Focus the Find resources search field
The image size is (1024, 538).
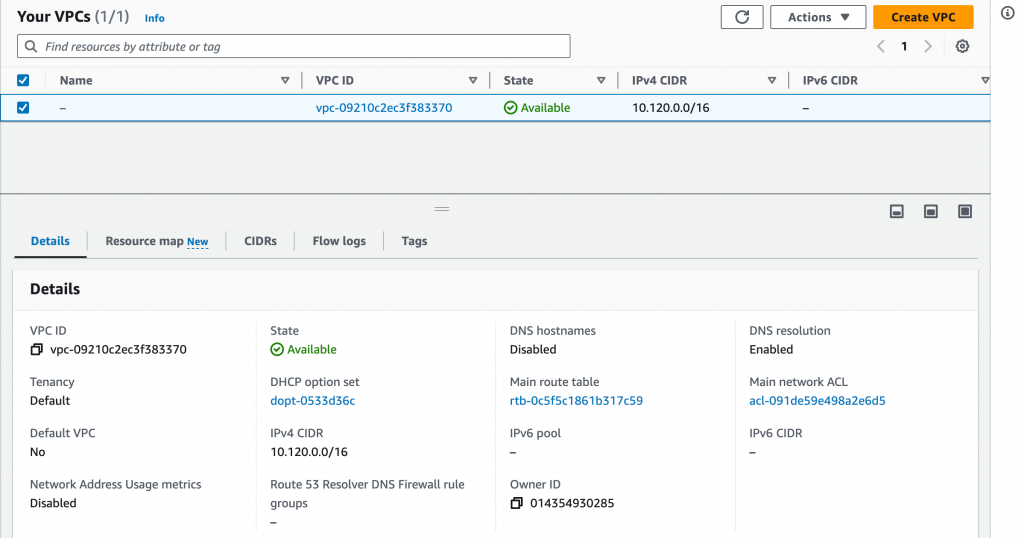pos(294,46)
